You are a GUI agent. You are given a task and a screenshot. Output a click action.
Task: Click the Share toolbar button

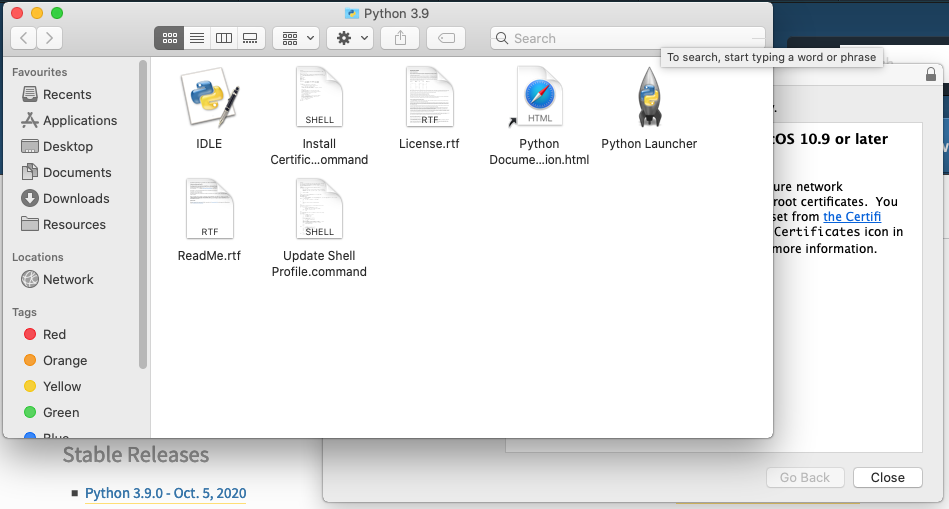tap(400, 38)
